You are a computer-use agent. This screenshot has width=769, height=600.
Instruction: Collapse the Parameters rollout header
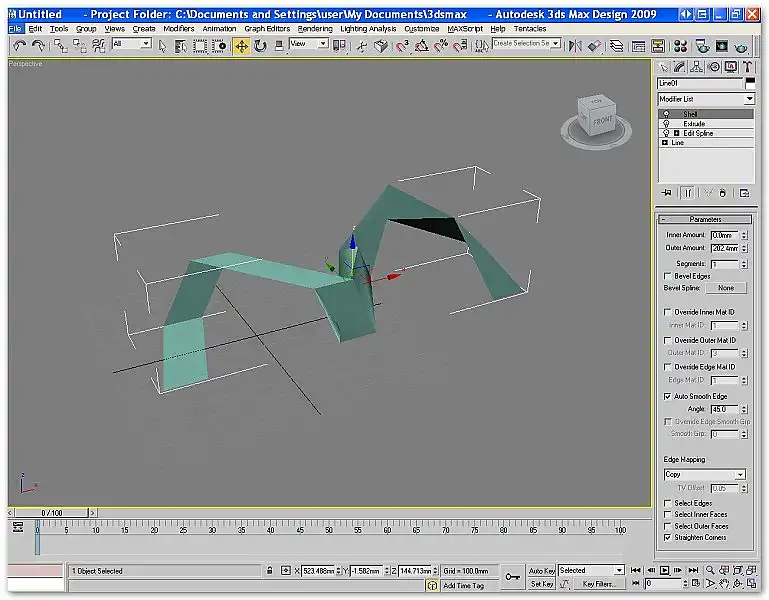click(706, 219)
